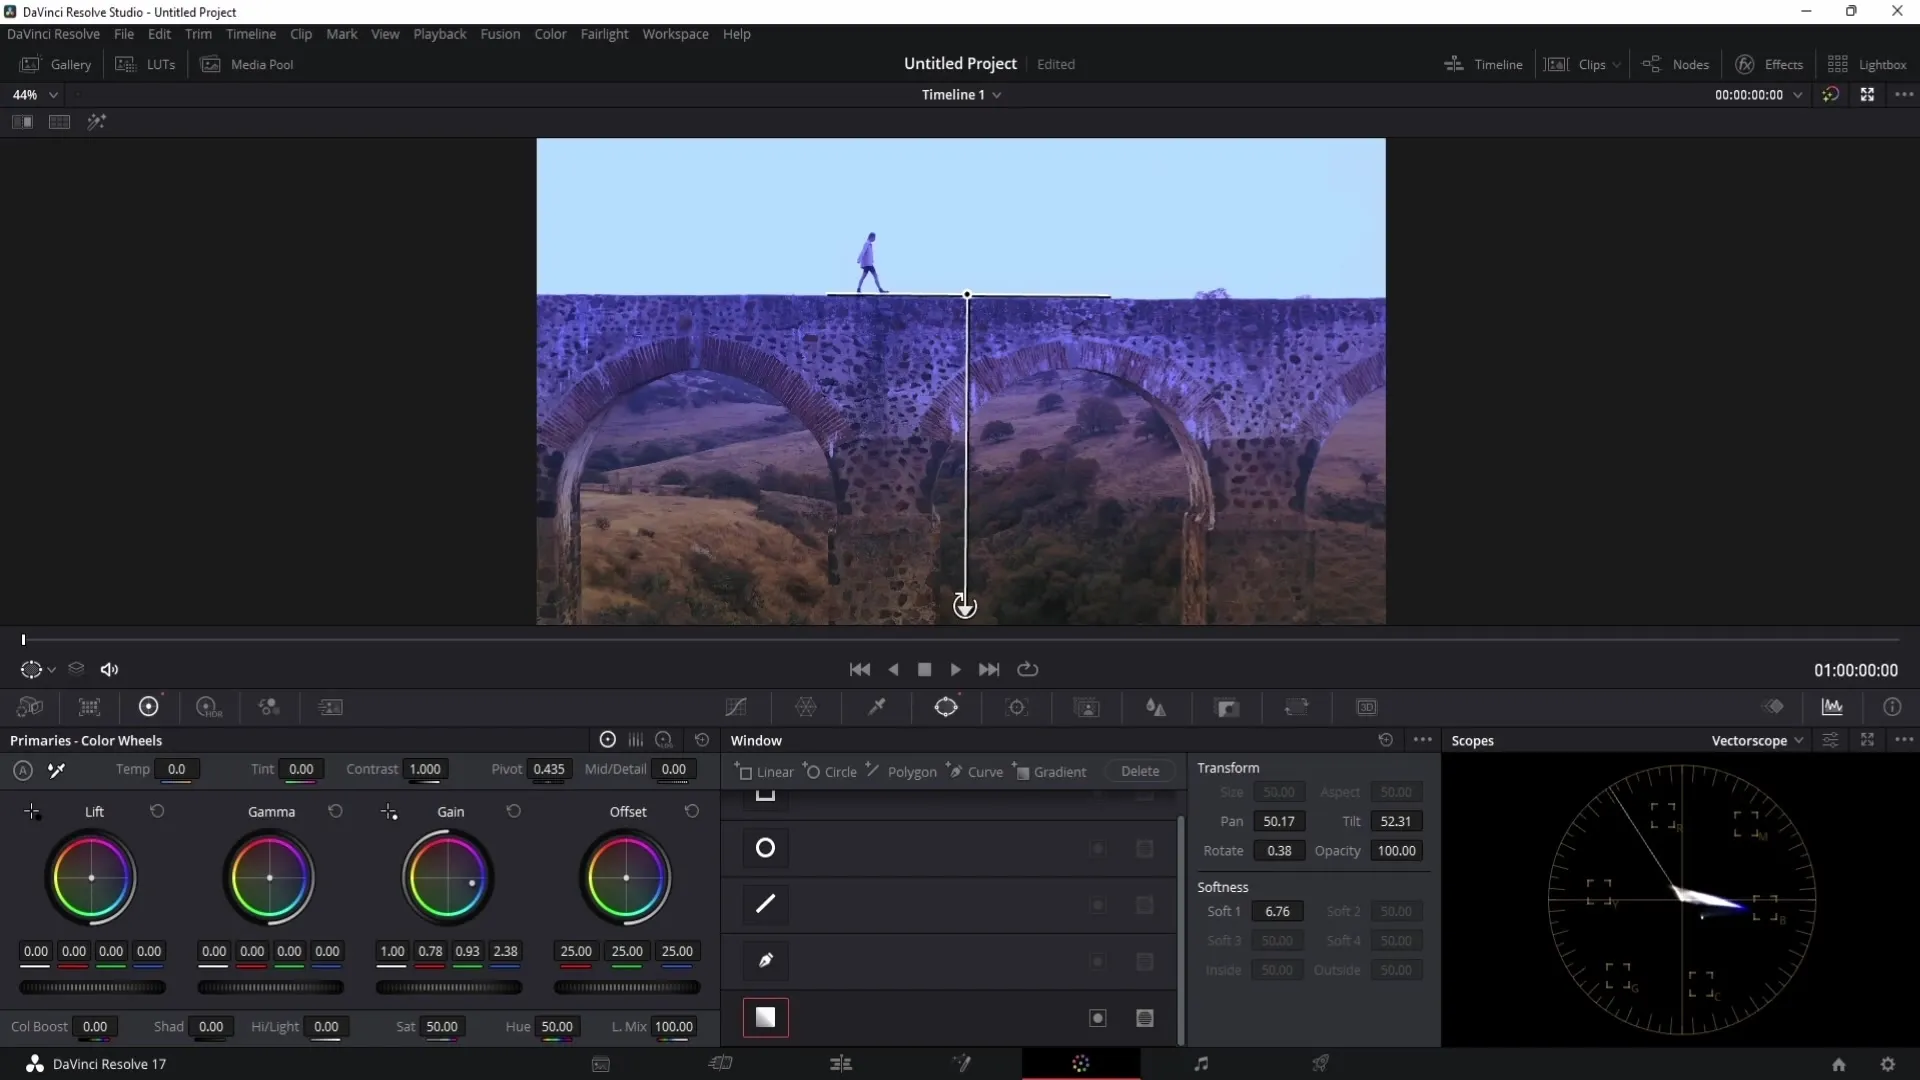Select the Curves adjustment tool

[x=736, y=707]
